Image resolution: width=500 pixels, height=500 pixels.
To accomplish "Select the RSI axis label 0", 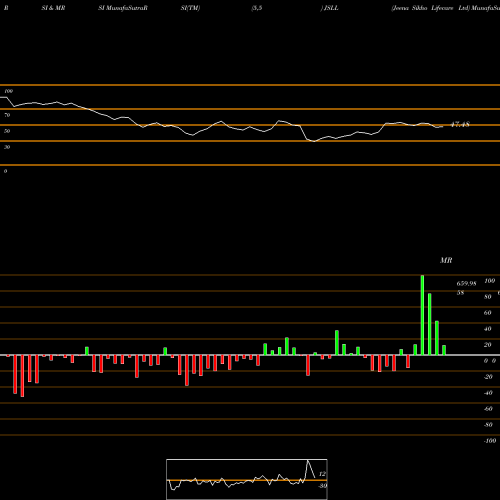I will pyautogui.click(x=5, y=171).
